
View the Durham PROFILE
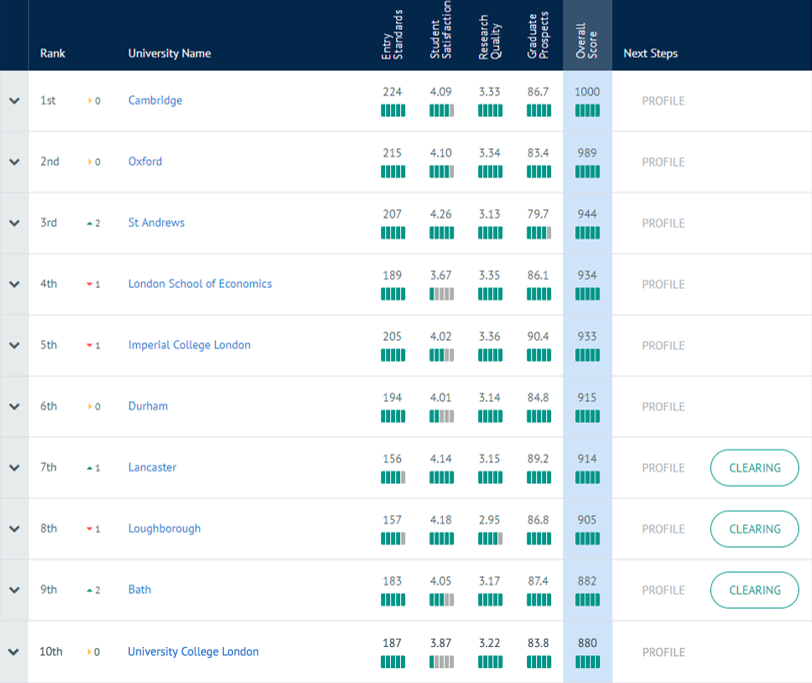663,406
